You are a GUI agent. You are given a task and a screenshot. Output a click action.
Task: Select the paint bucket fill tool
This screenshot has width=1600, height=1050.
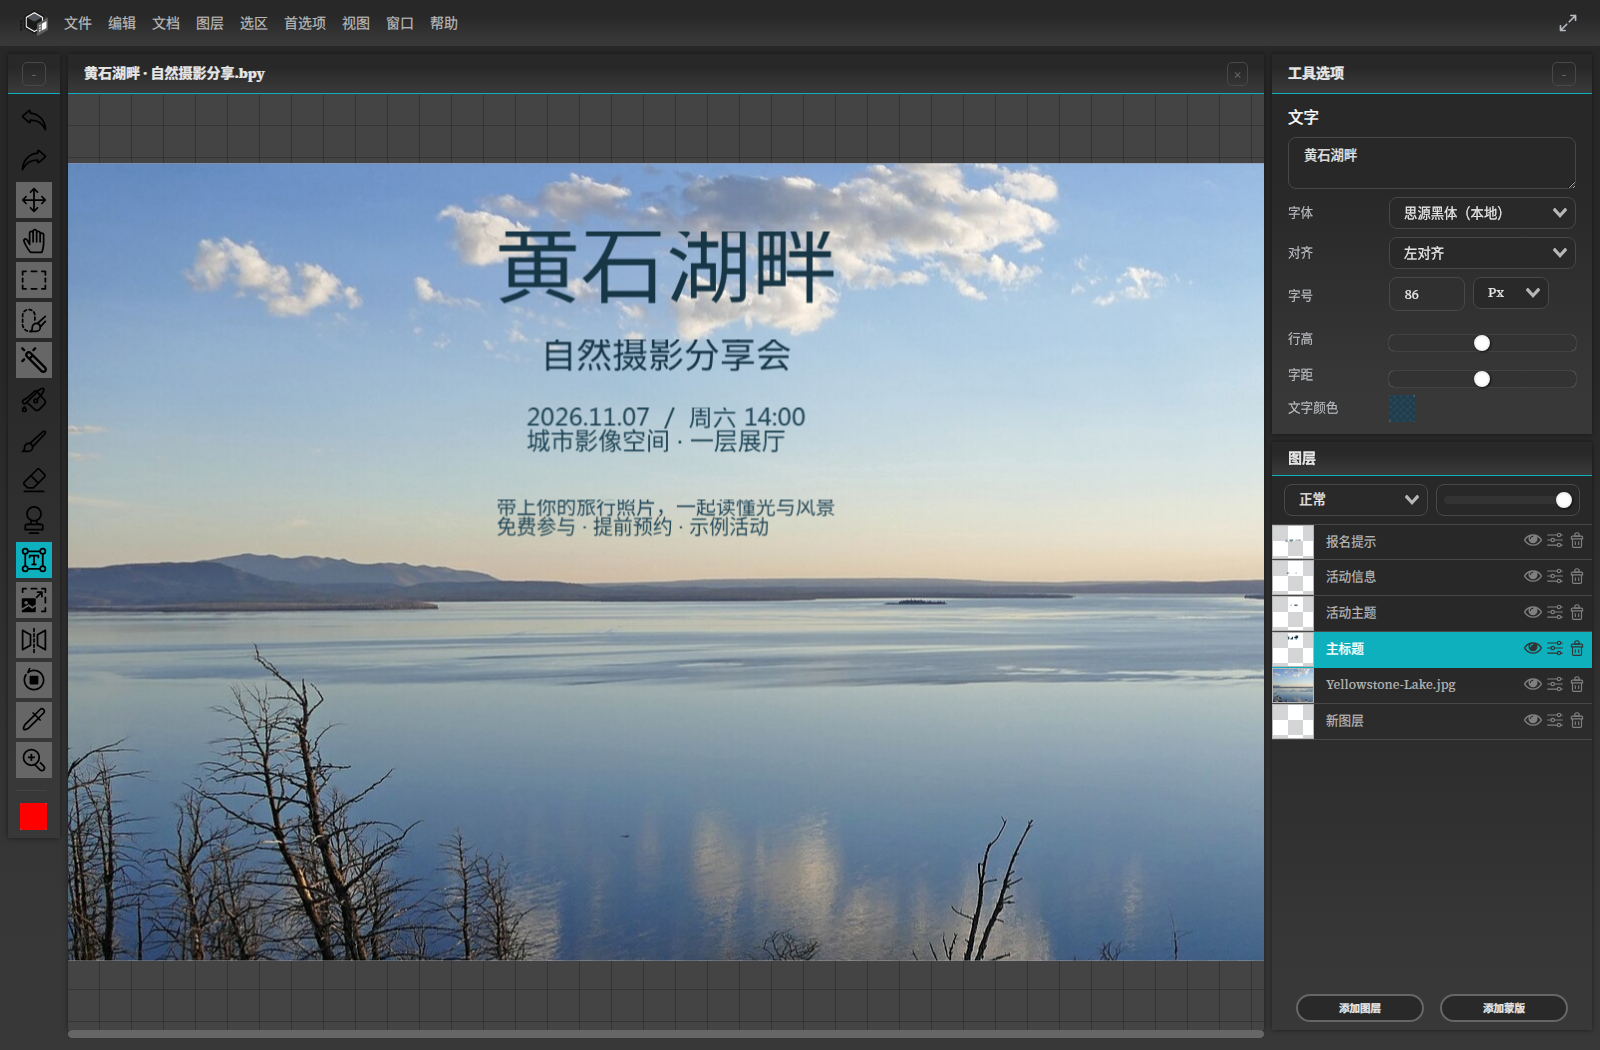(34, 400)
